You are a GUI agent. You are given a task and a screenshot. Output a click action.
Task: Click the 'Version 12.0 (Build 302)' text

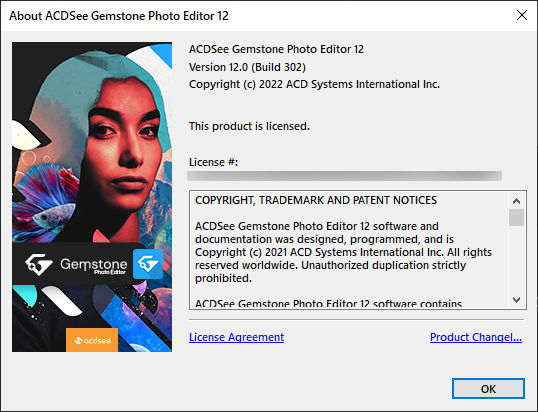click(247, 67)
